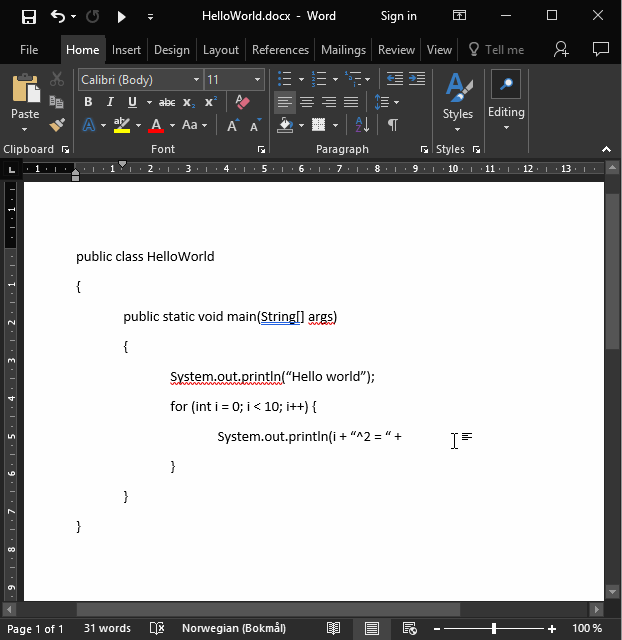Click the tab selector L icon on ruler
This screenshot has height=640, width=622.
pos(12,169)
